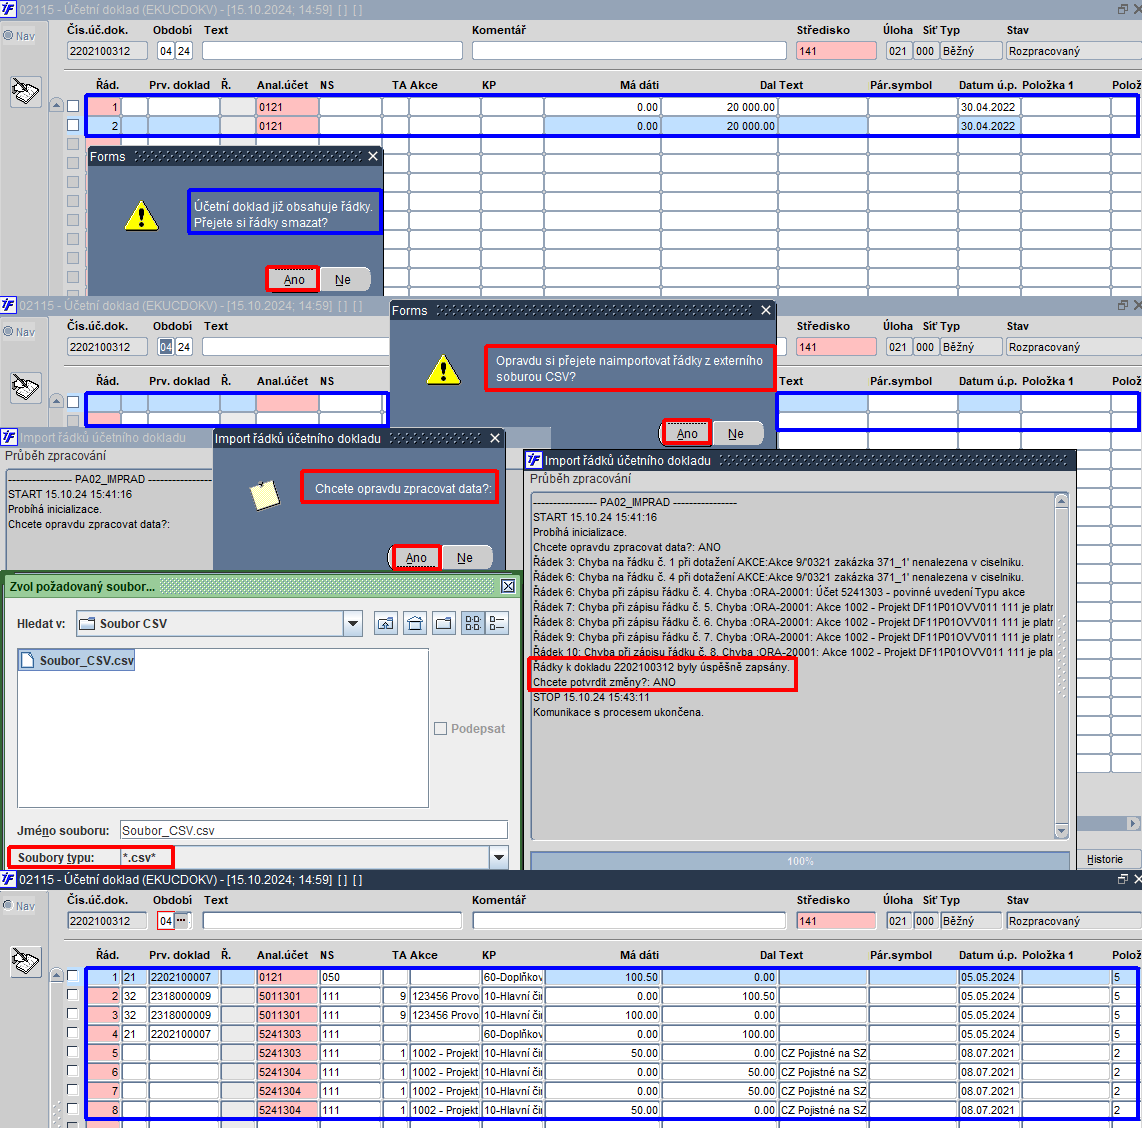Screen dimensions: 1142x1128
Task: Click the Home folder icon in file chooser
Action: pyautogui.click(x=415, y=623)
